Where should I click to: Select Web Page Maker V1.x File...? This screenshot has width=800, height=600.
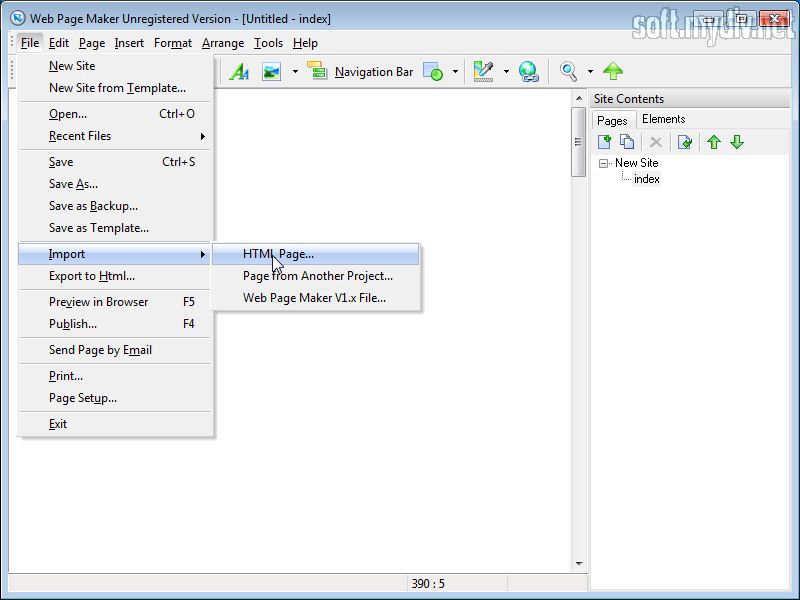coord(316,298)
